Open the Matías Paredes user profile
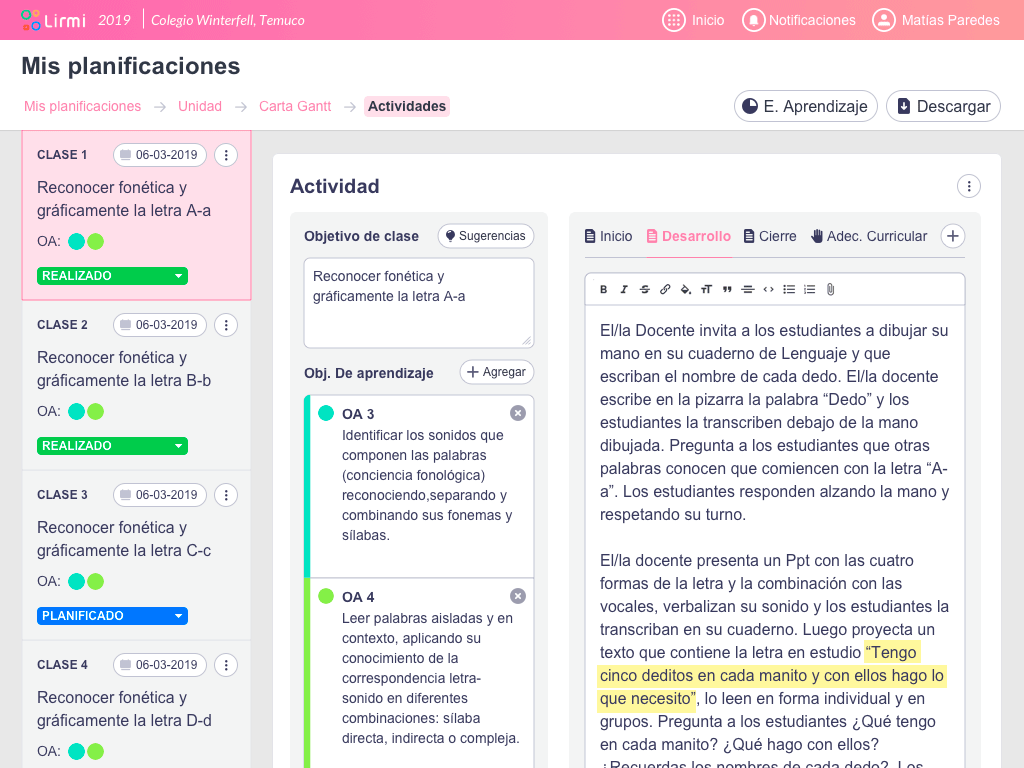The height and width of the screenshot is (768, 1024). click(x=936, y=20)
